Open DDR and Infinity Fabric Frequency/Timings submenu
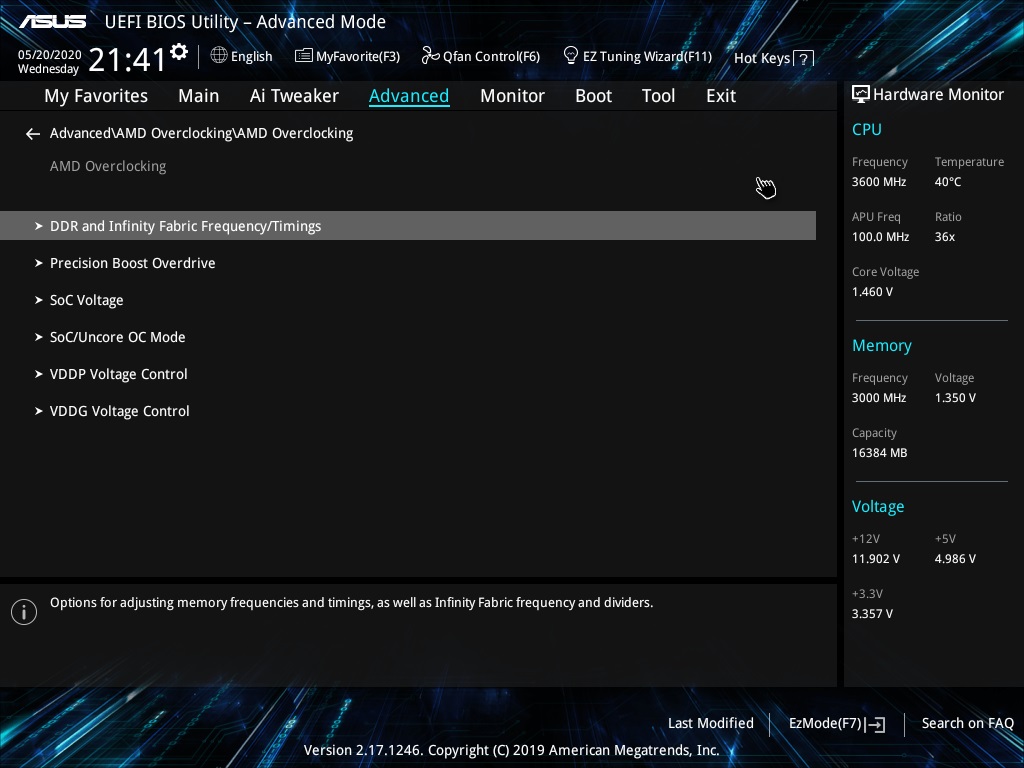Screen dimensions: 1024x768 click(x=408, y=226)
